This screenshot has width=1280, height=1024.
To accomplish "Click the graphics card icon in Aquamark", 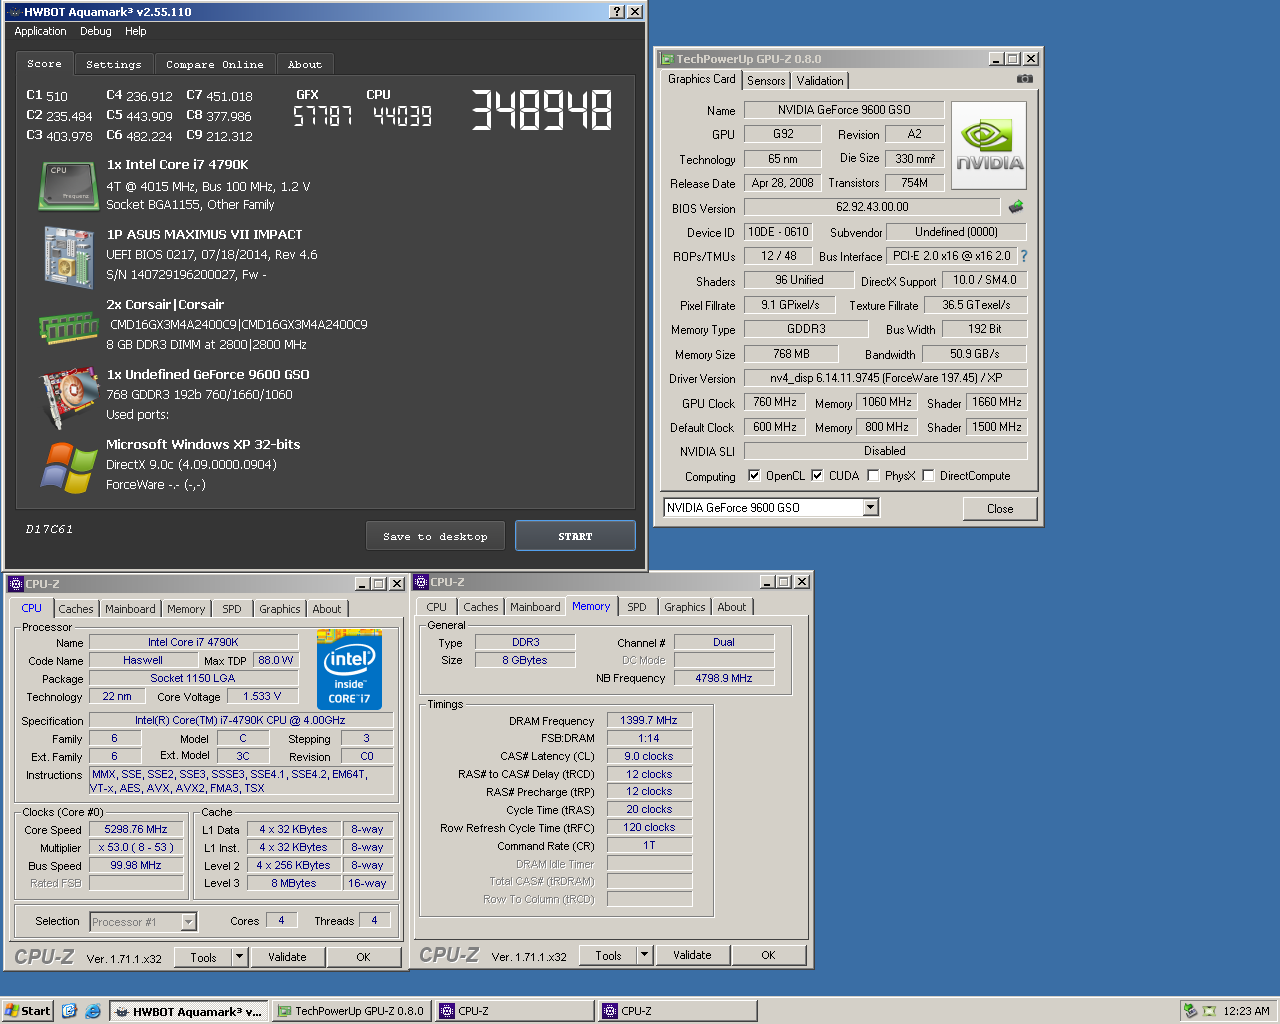I will pyautogui.click(x=68, y=398).
